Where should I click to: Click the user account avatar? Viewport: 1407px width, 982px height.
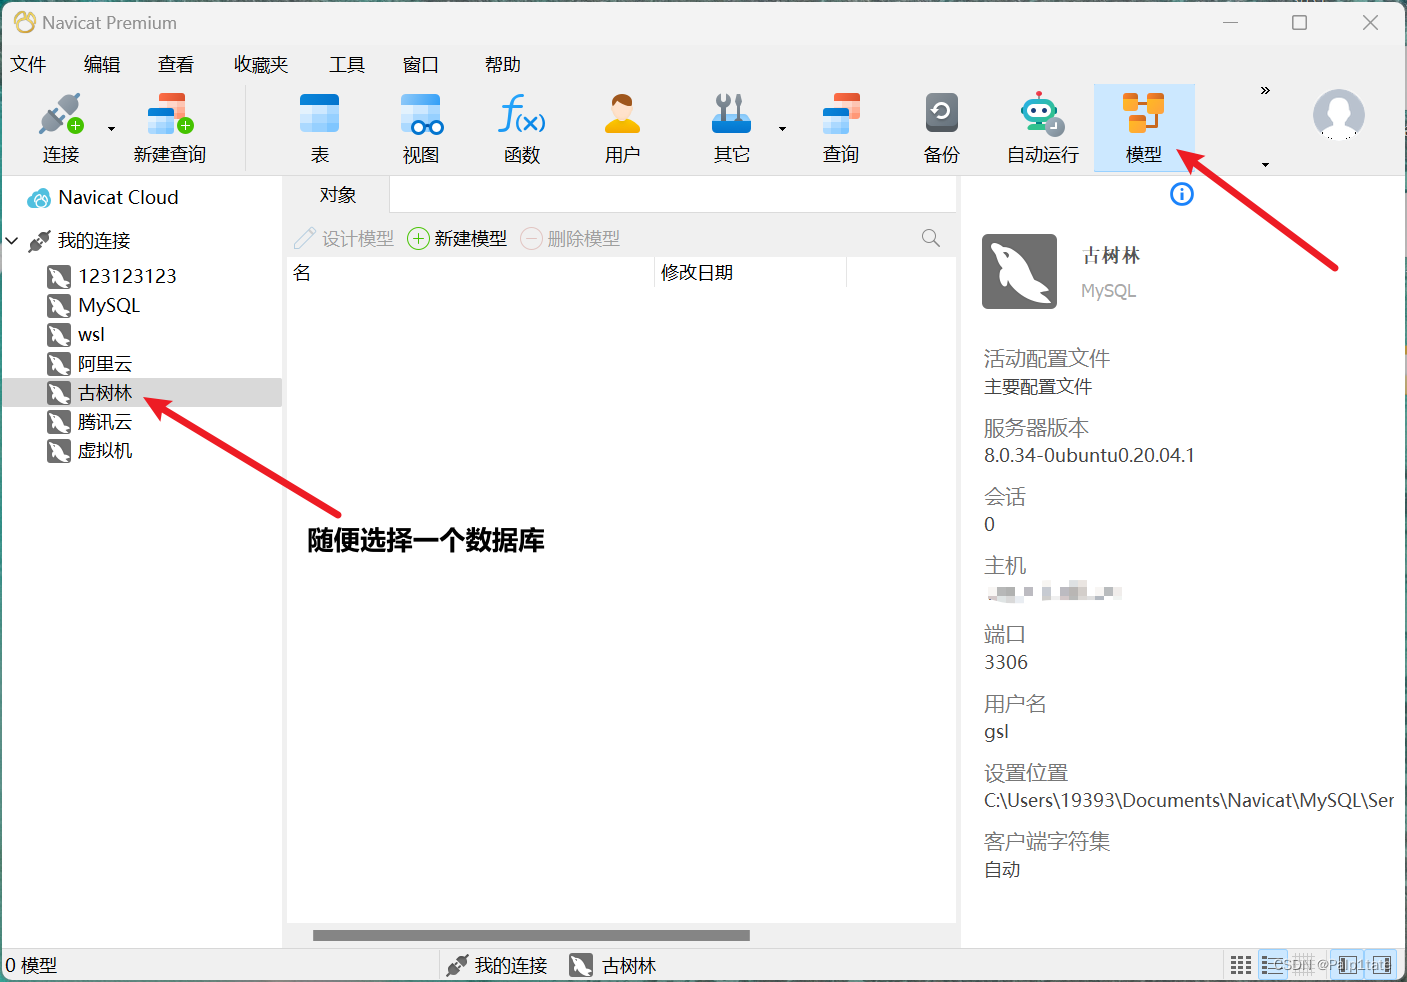click(x=1339, y=114)
